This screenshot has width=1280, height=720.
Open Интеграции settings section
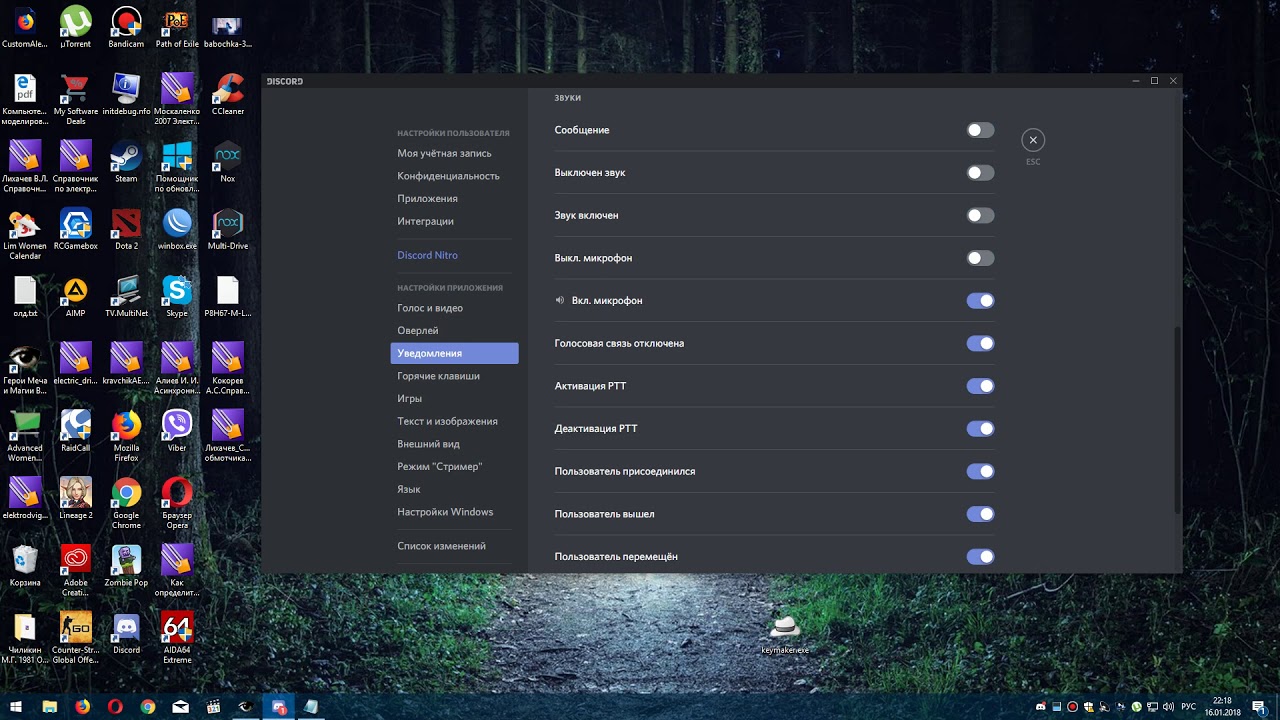tap(454, 221)
